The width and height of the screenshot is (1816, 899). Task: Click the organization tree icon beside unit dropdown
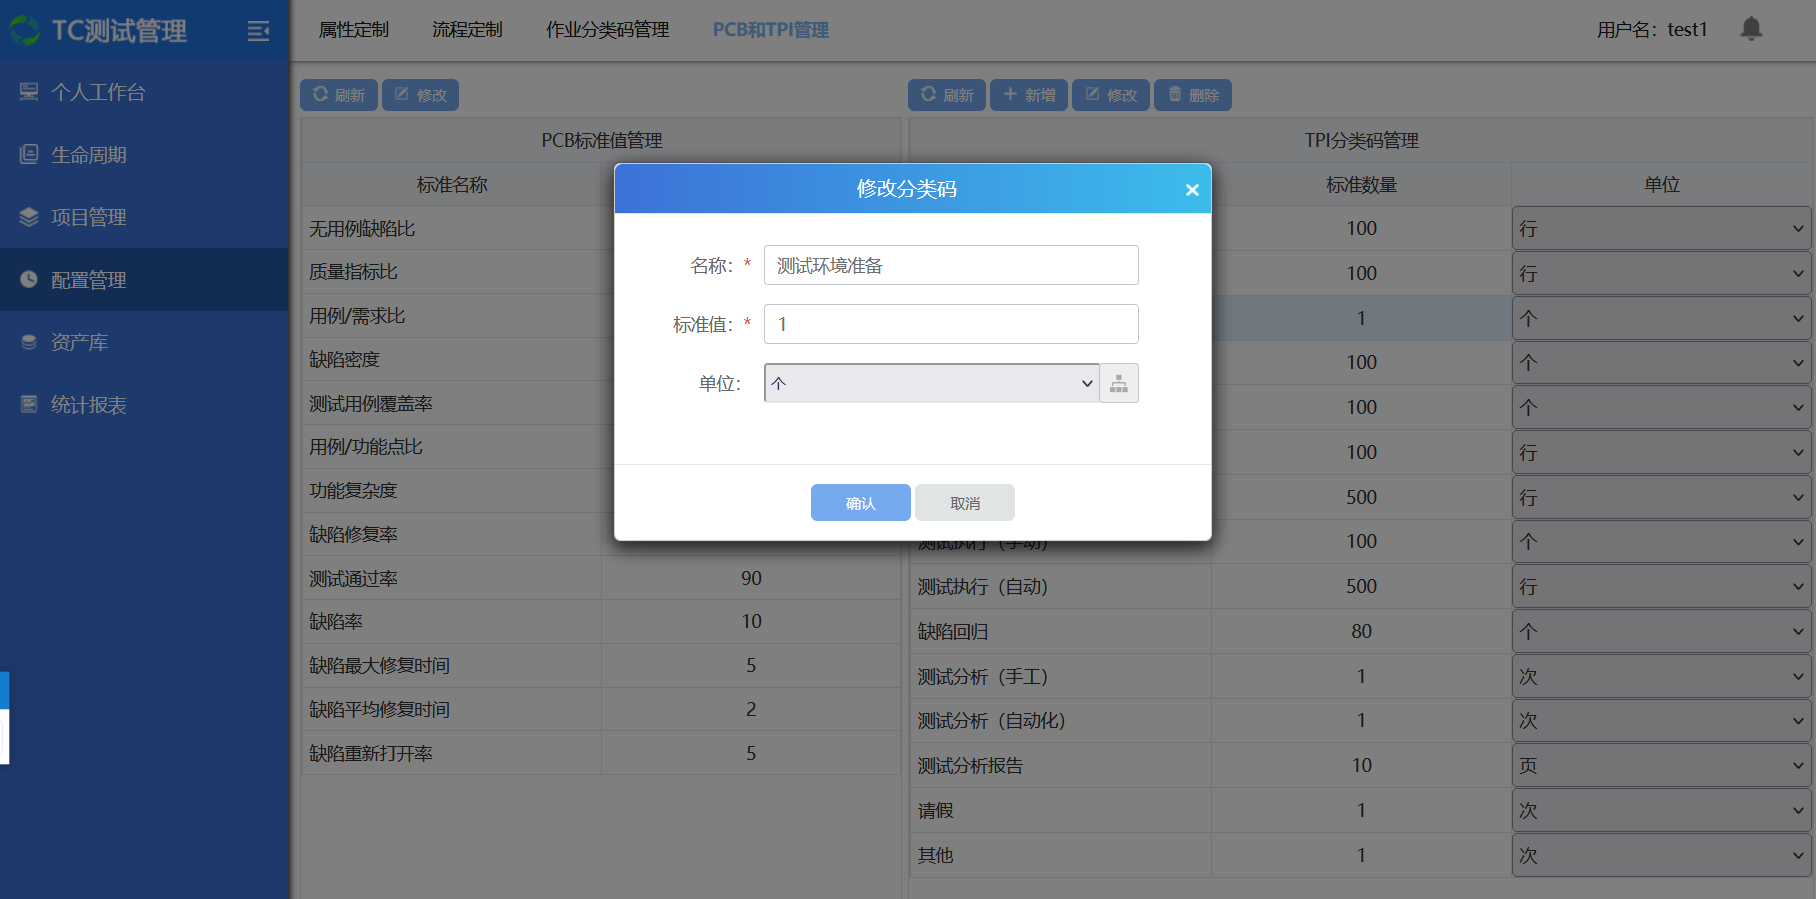click(1119, 384)
